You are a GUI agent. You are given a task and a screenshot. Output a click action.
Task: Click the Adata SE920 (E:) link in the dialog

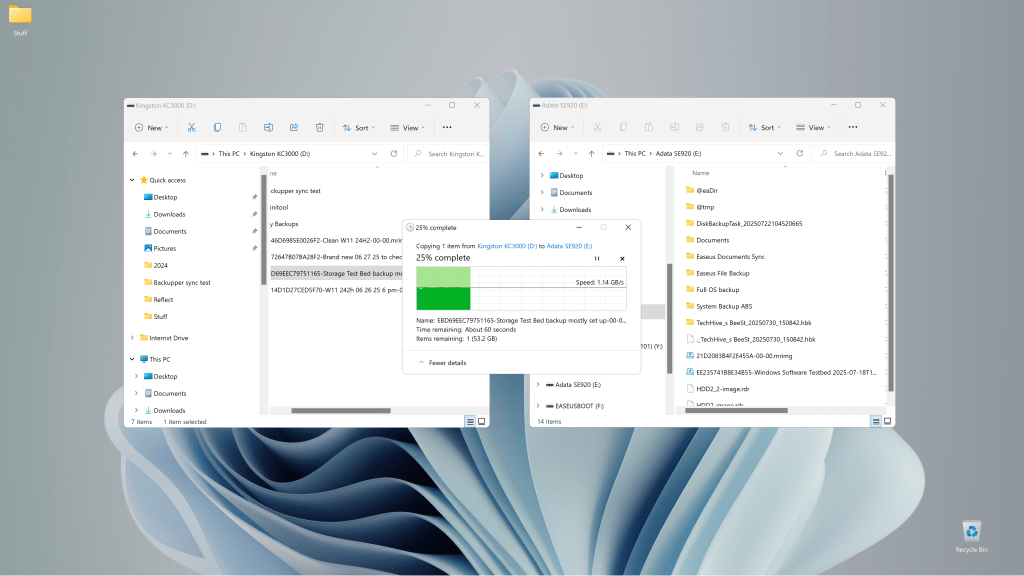tap(571, 246)
